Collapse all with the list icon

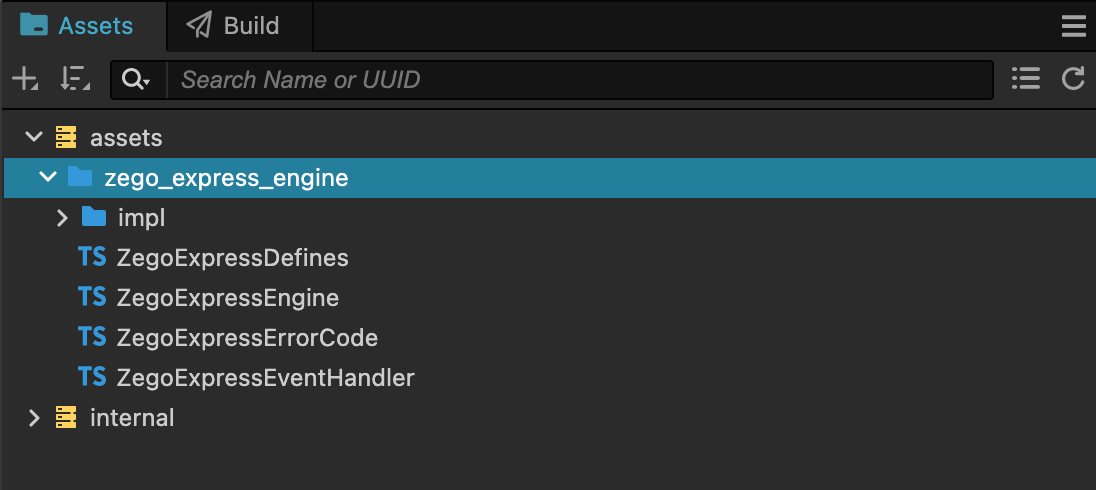pos(1025,79)
